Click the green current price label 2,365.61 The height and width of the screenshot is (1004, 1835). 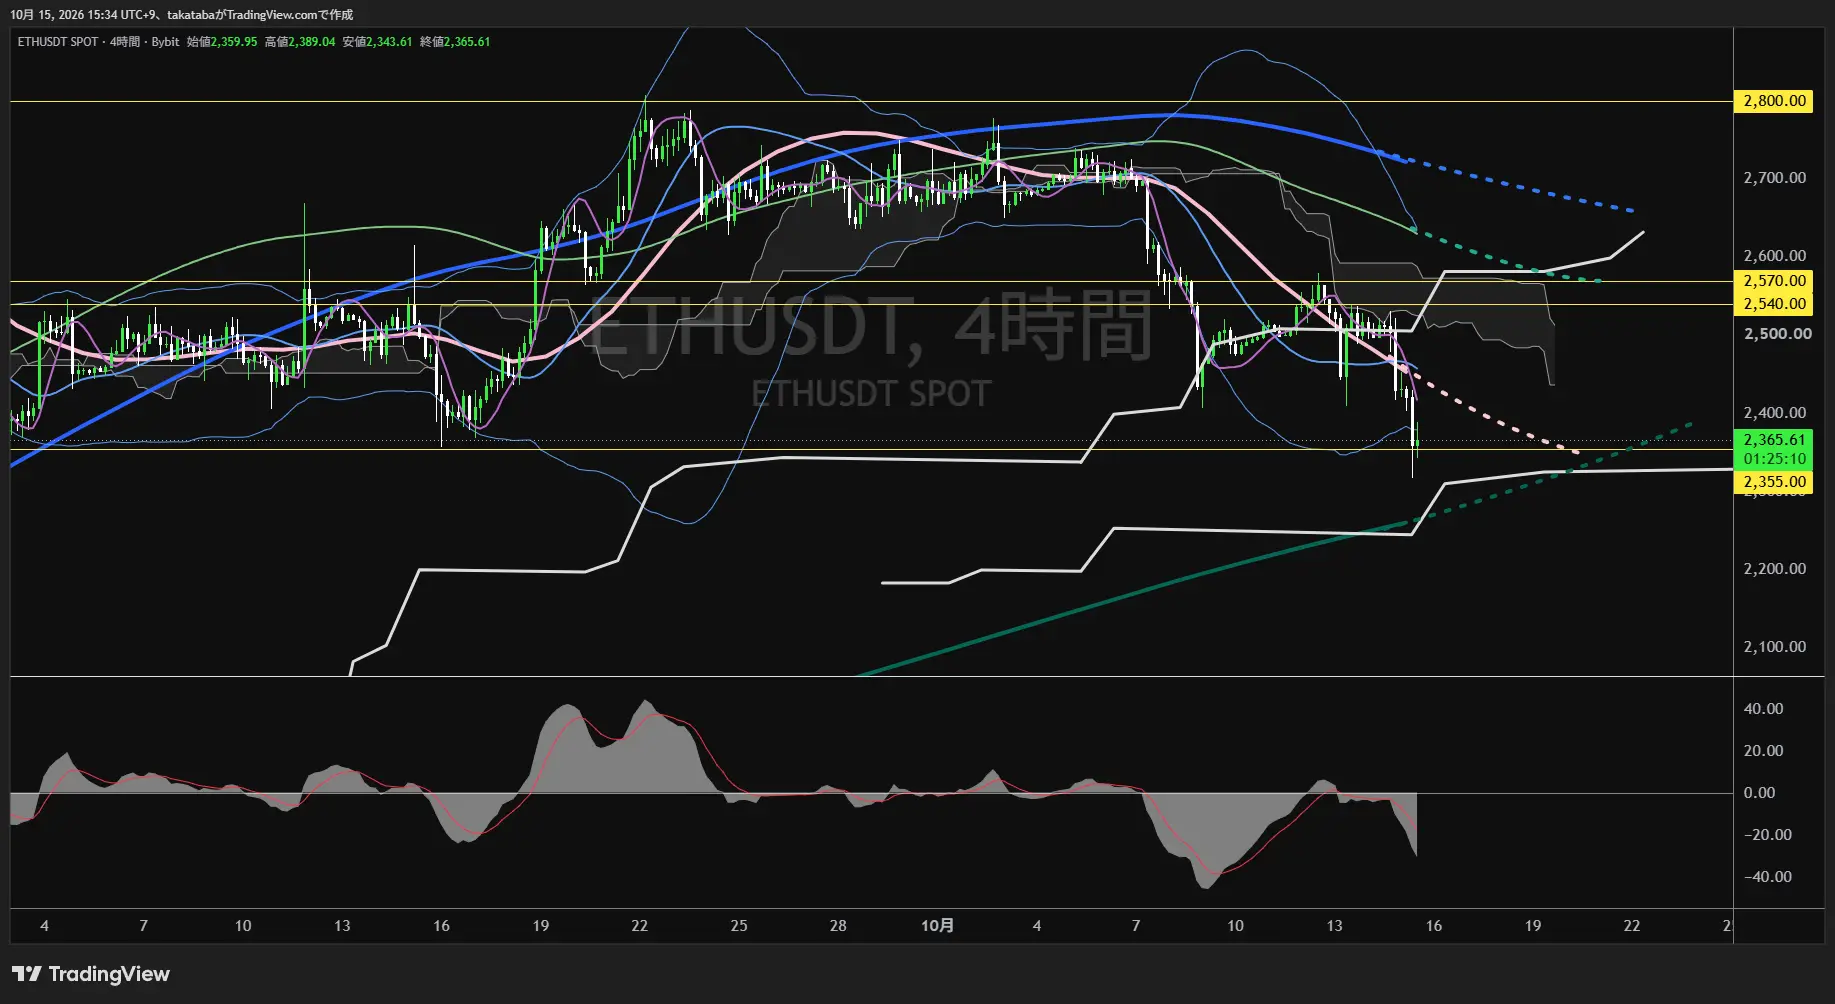click(1774, 440)
